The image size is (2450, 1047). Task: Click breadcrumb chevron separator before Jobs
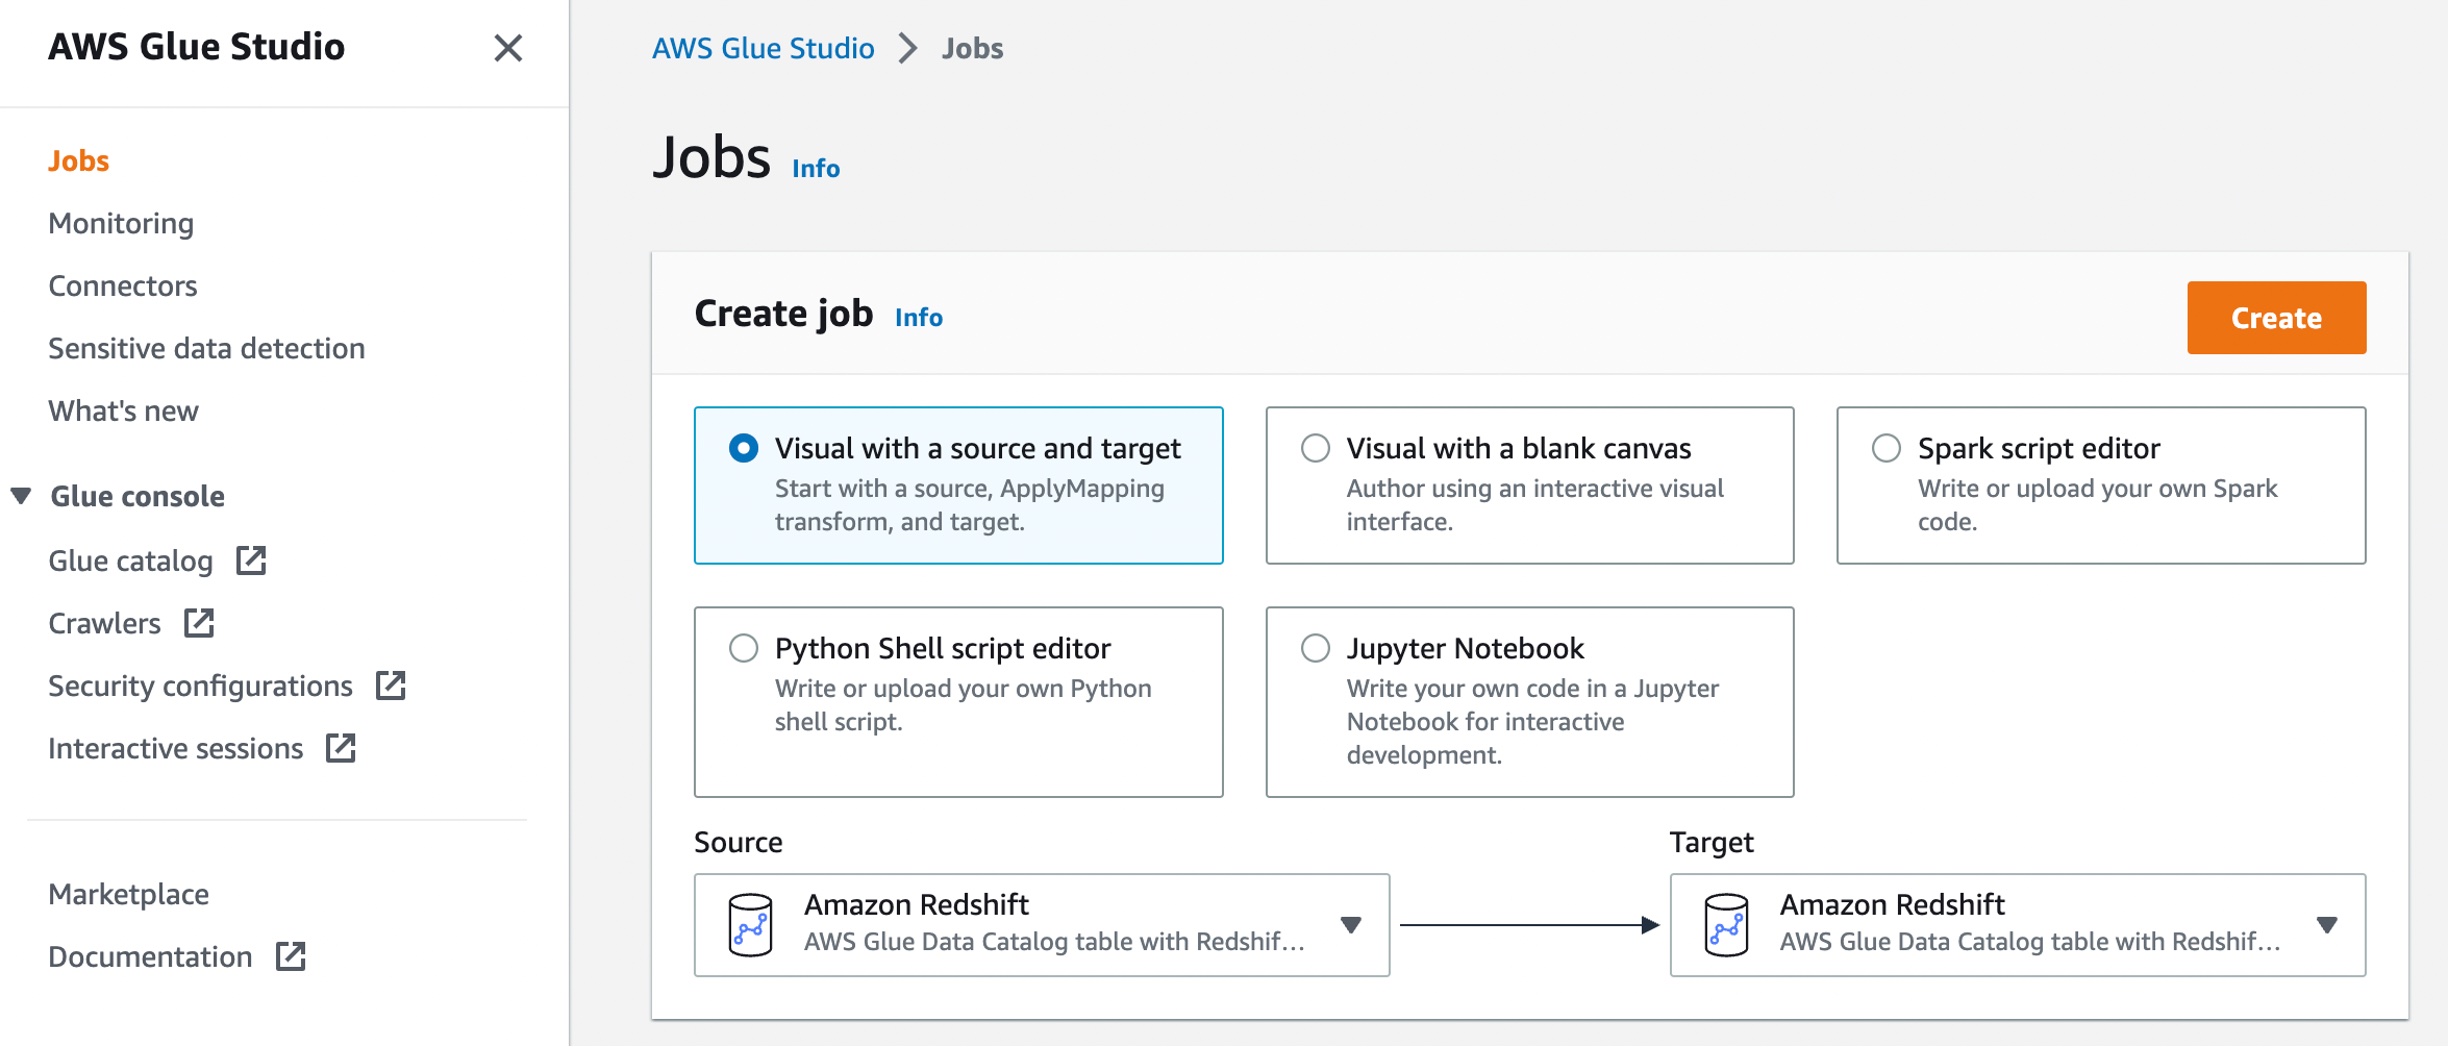pyautogui.click(x=908, y=48)
